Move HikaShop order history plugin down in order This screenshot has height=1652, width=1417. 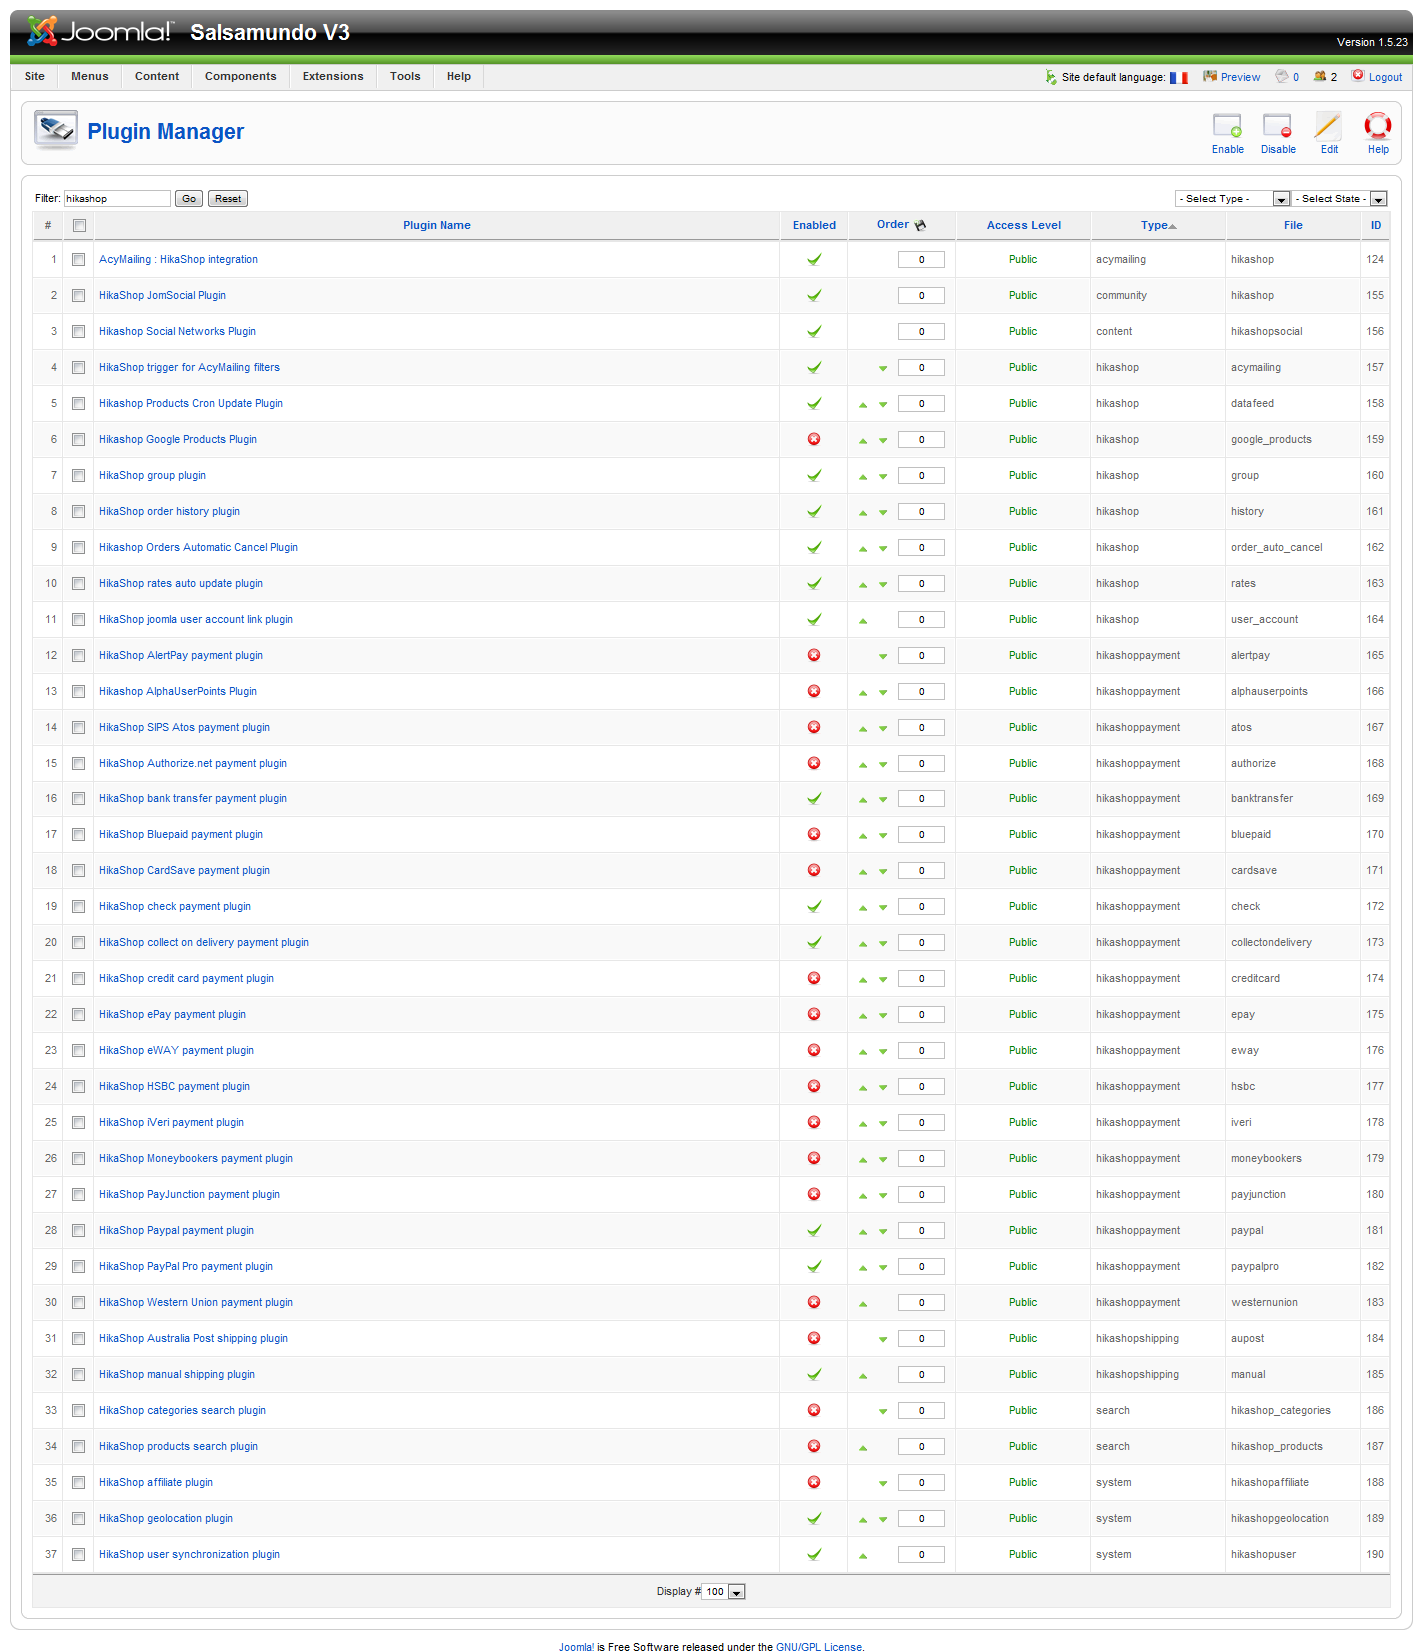[x=883, y=513]
